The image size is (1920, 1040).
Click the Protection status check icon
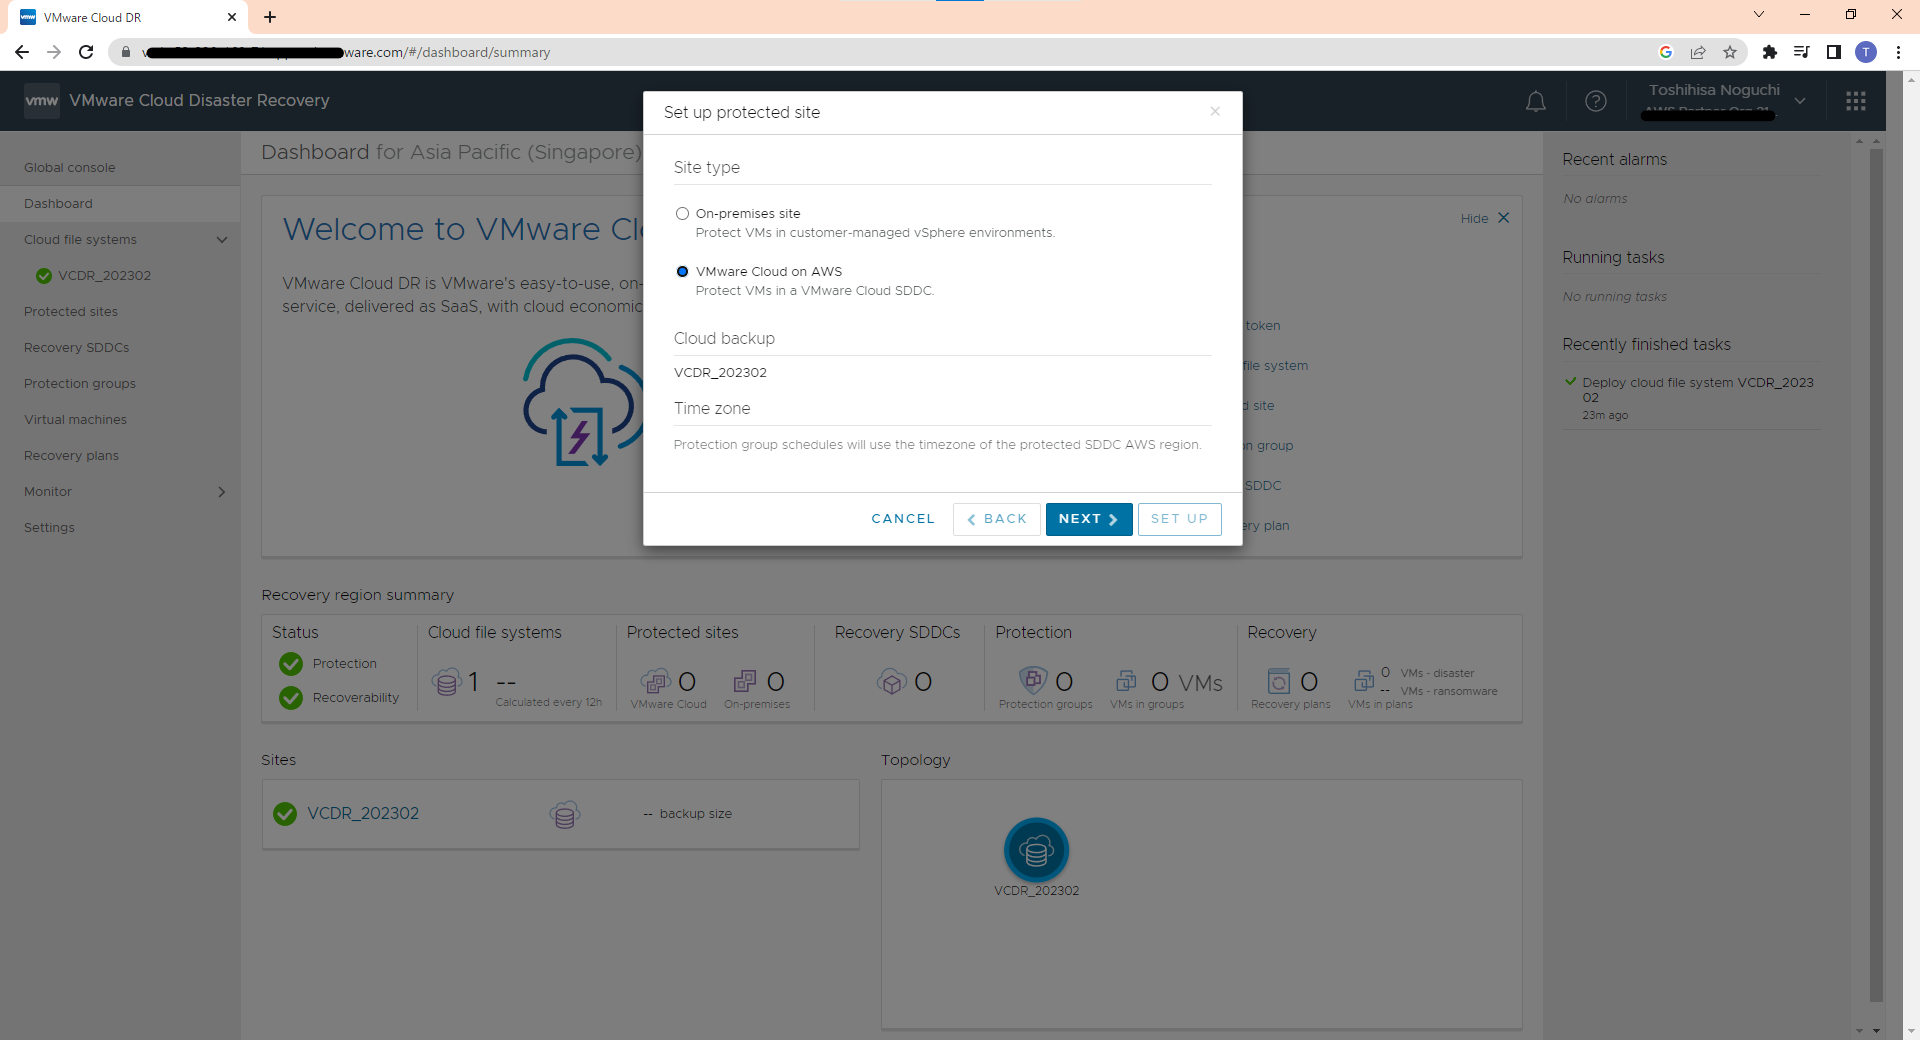click(291, 663)
